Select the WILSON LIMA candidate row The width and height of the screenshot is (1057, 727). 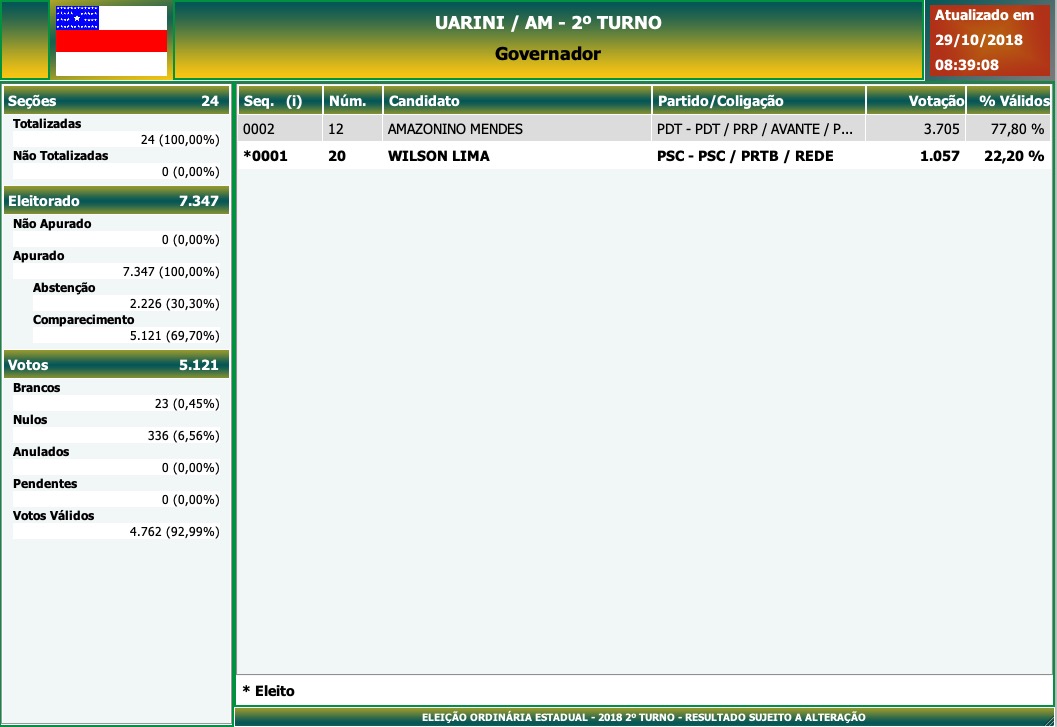(439, 156)
